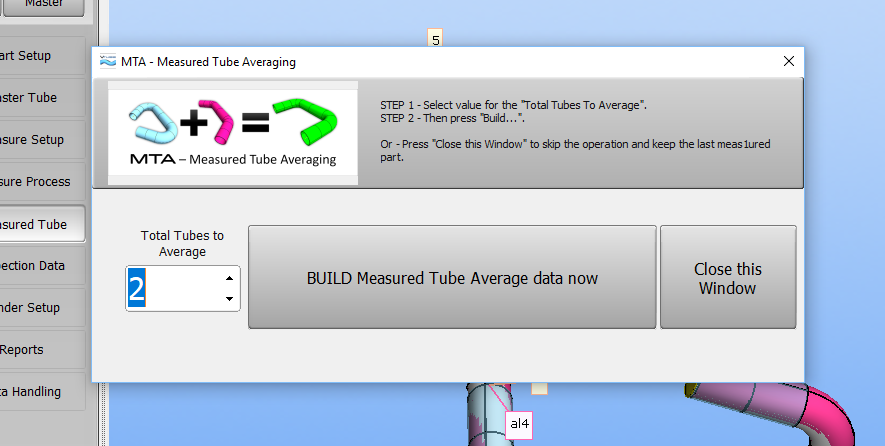The width and height of the screenshot is (885, 446).
Task: Open the Inspection Data menu
Action: point(42,266)
